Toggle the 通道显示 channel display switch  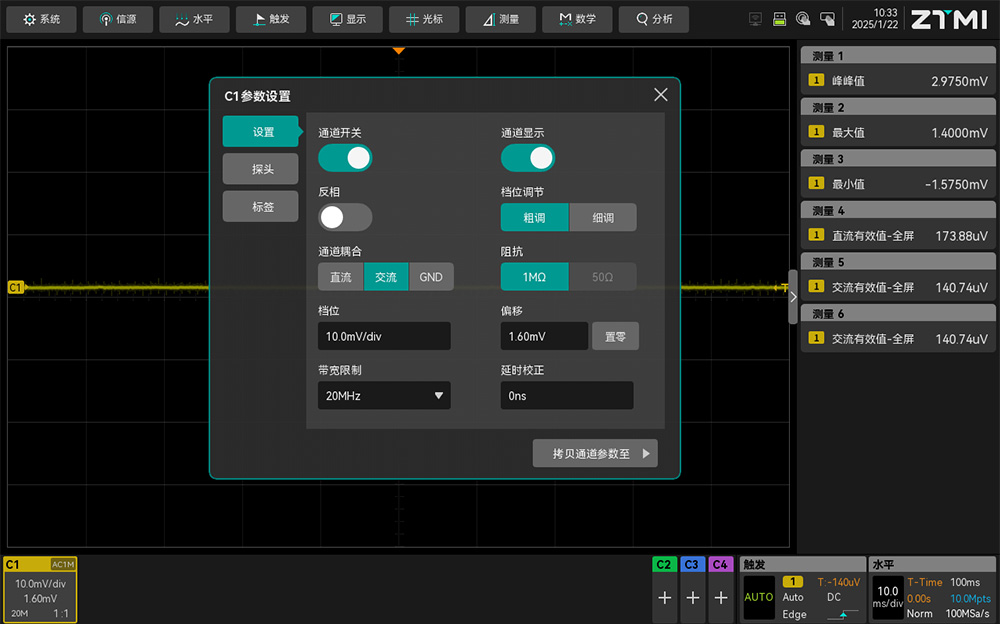click(527, 158)
